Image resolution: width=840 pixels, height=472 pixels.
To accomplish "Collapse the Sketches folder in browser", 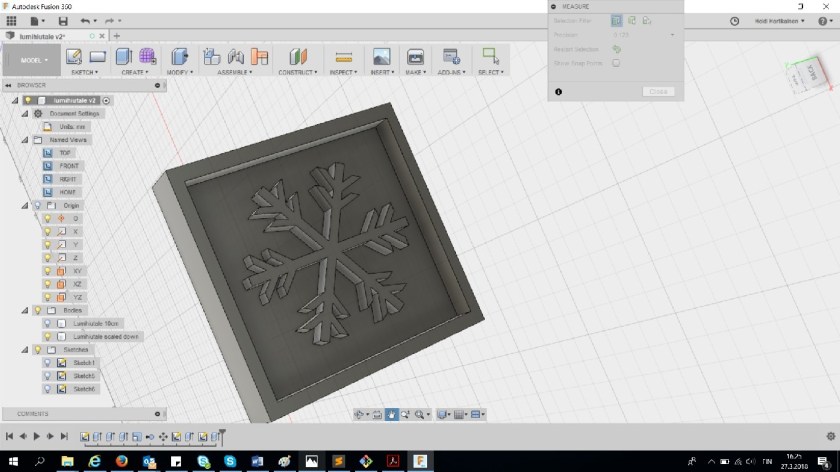I will [25, 349].
